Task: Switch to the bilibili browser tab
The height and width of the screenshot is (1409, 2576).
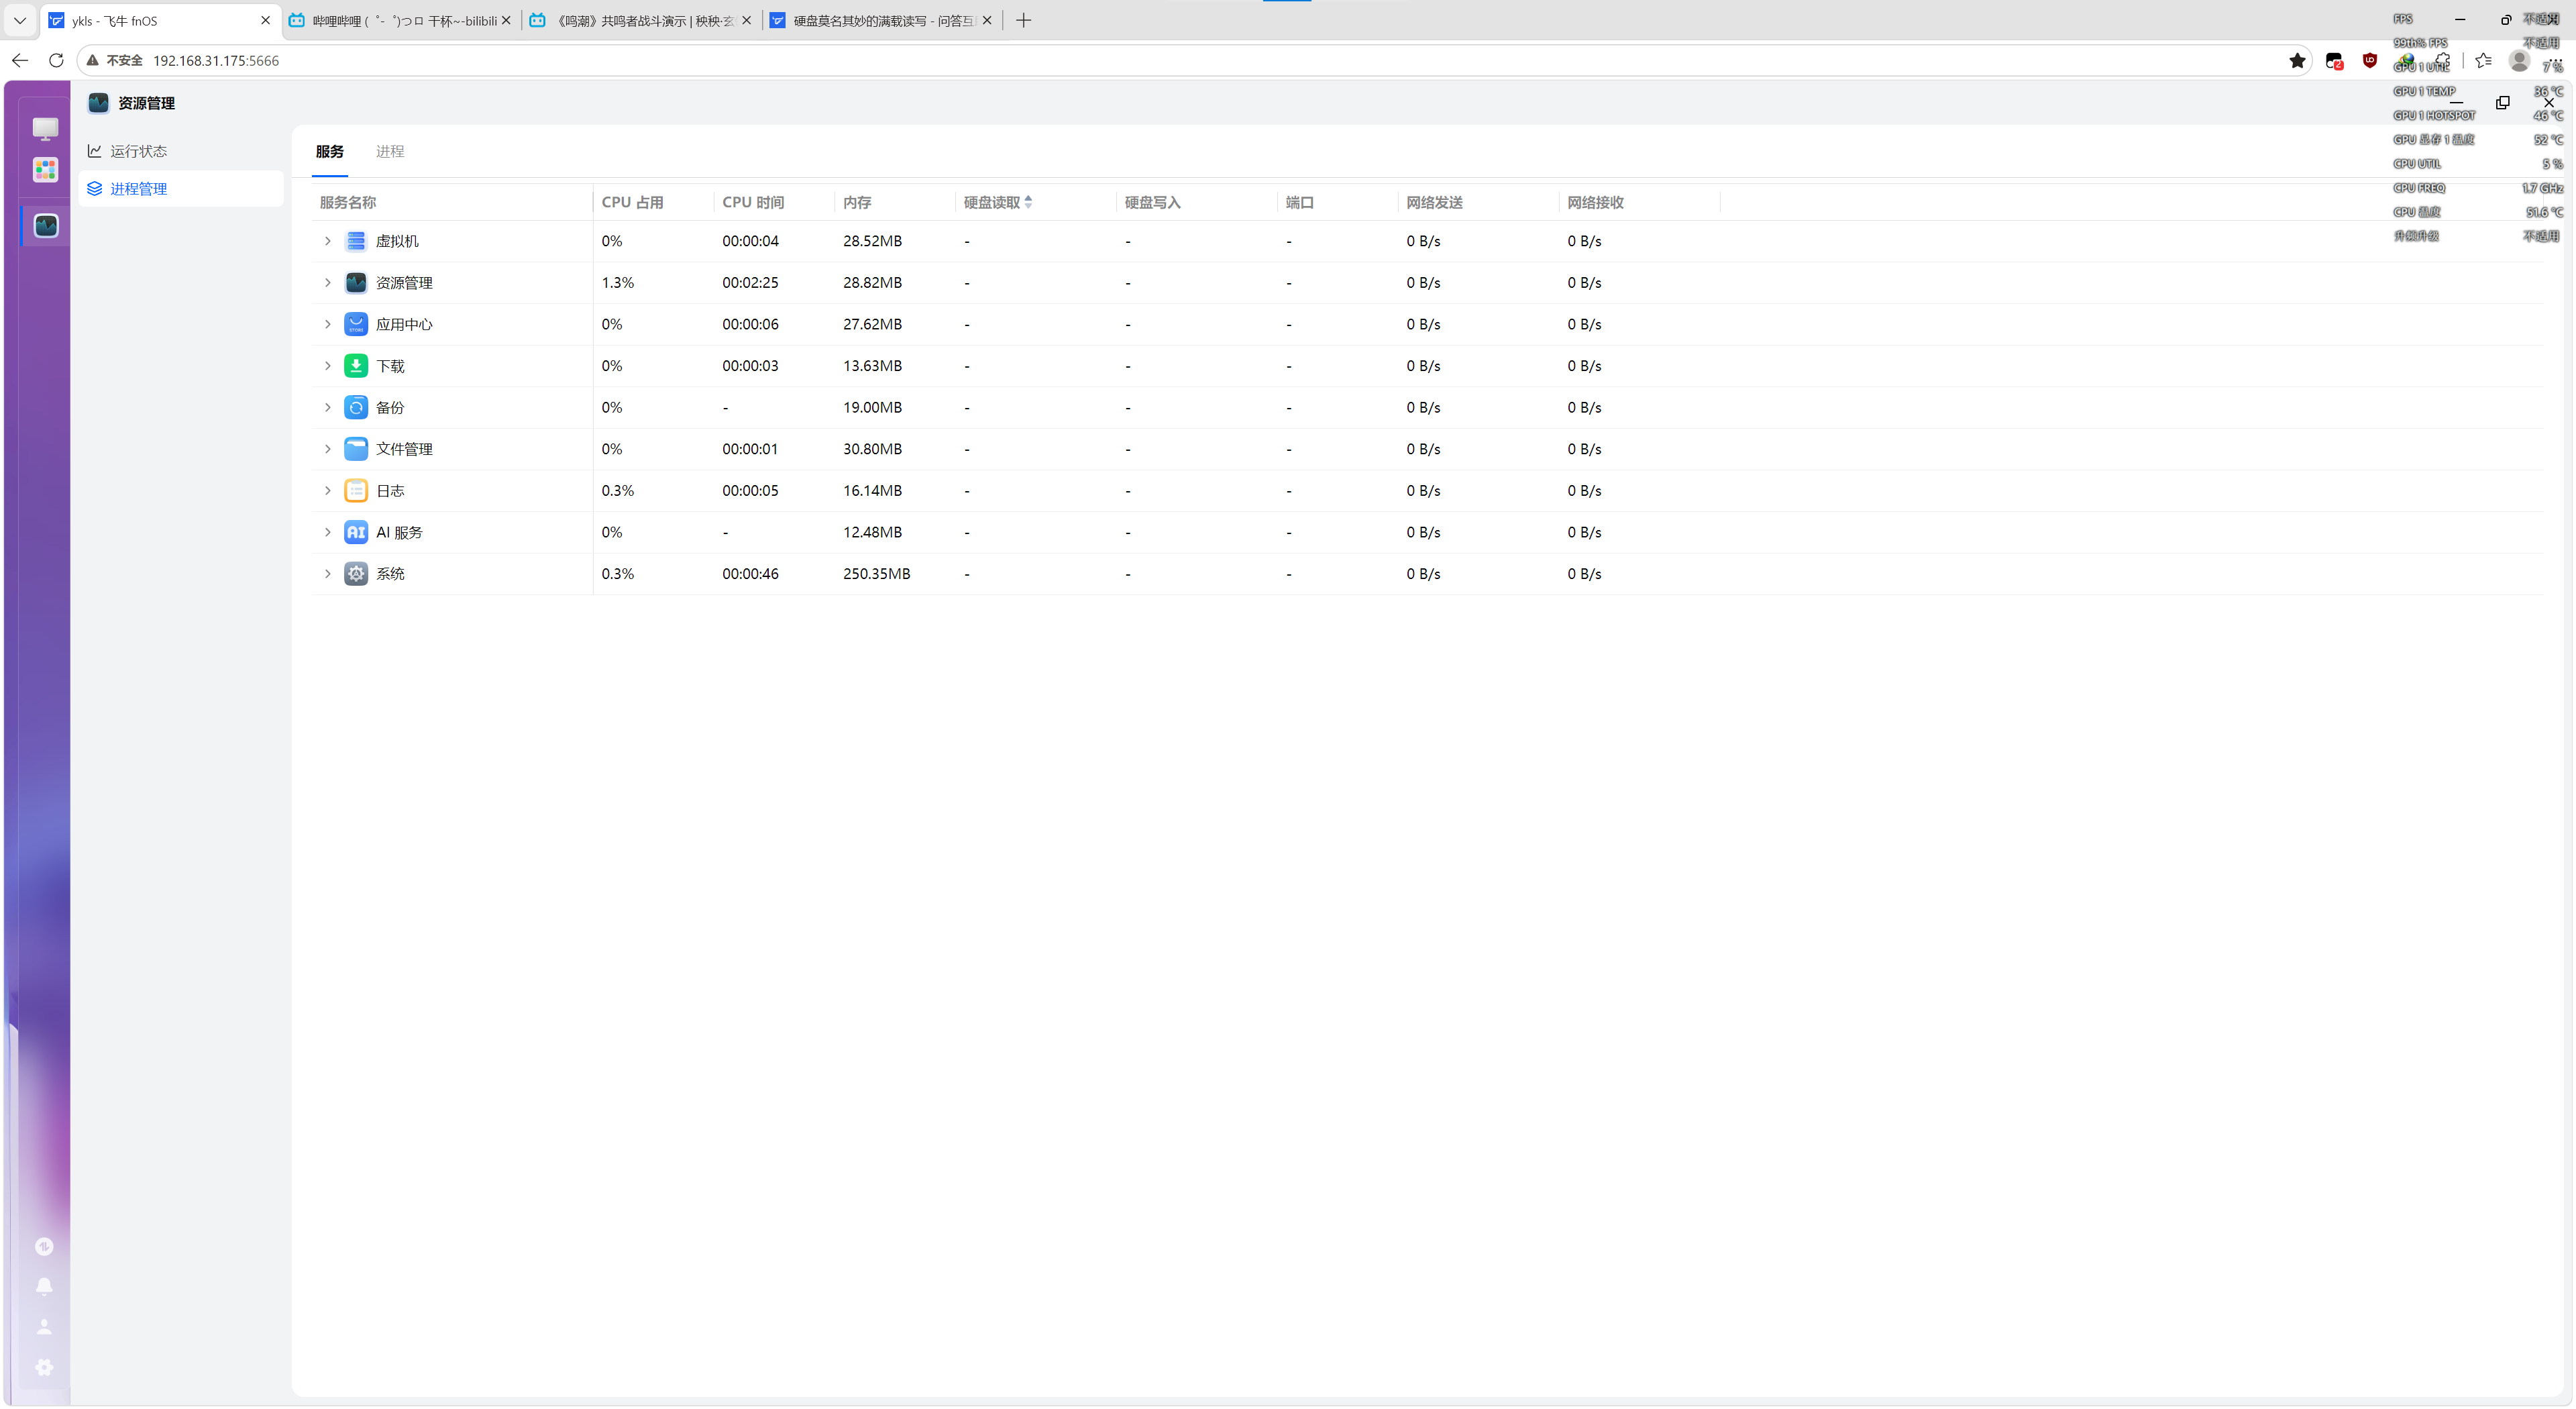Action: point(401,20)
